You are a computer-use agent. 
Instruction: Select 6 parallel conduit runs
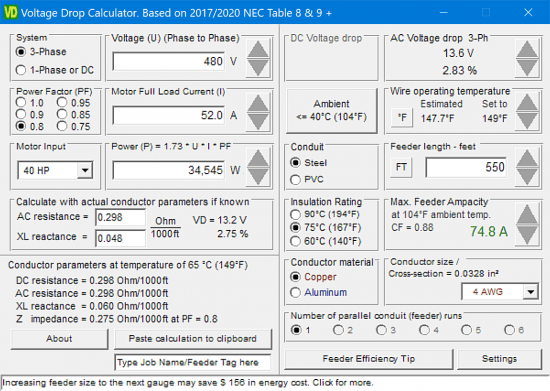(x=514, y=330)
